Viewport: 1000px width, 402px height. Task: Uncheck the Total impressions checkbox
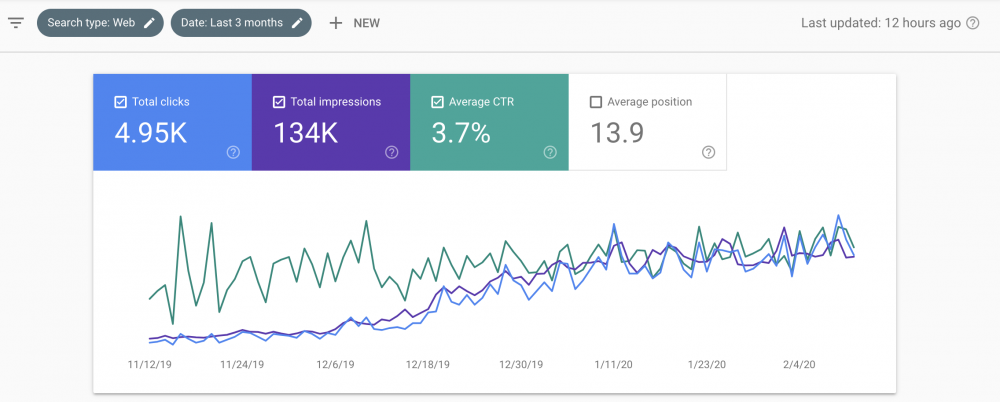278,102
